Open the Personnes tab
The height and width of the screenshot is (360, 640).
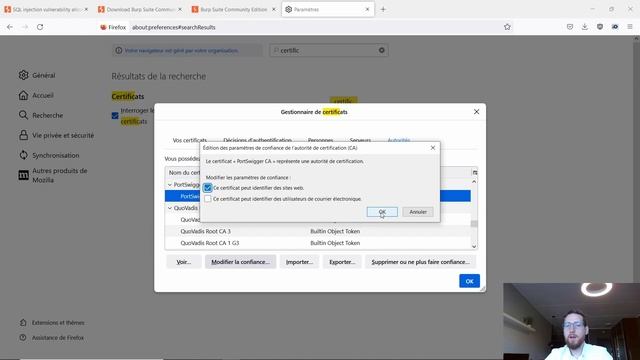coord(320,140)
